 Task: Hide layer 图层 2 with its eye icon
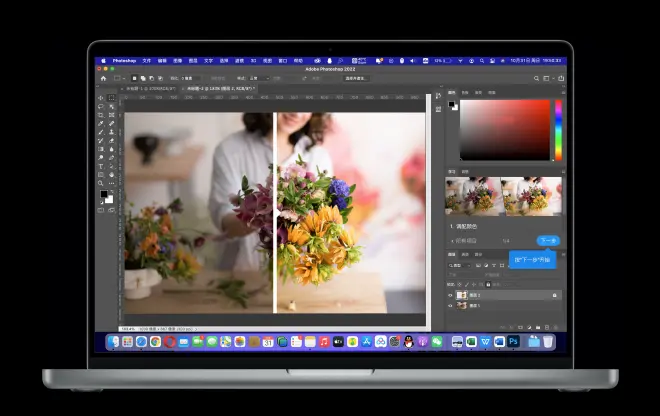coord(450,295)
